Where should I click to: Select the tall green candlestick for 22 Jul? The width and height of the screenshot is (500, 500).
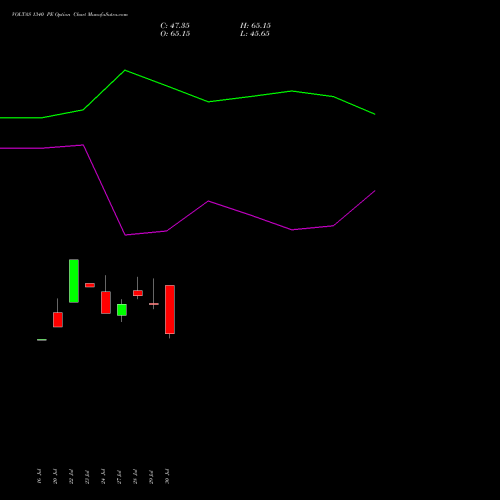tap(74, 281)
